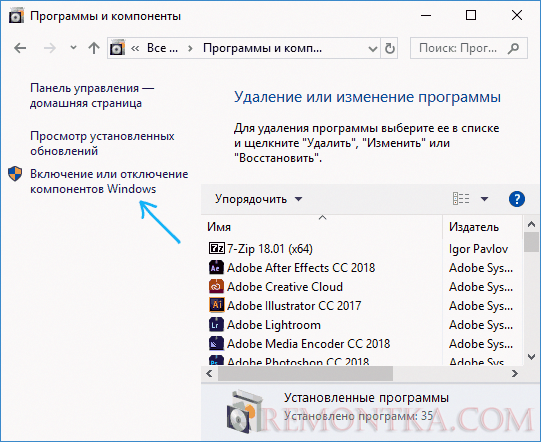This screenshot has height=442, width=541.
Task: Select Adobe Creative Cloud entry
Action: [x=285, y=287]
